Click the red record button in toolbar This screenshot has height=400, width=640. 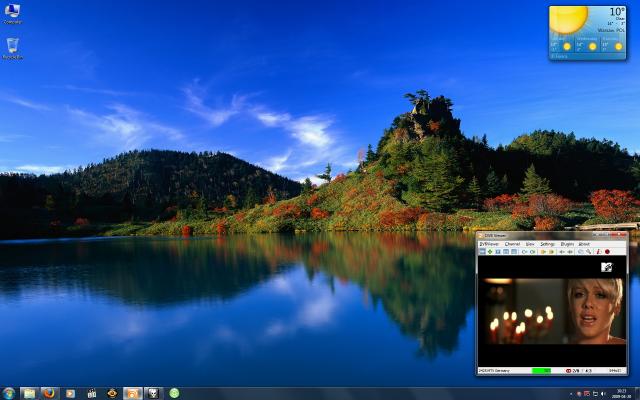607,252
